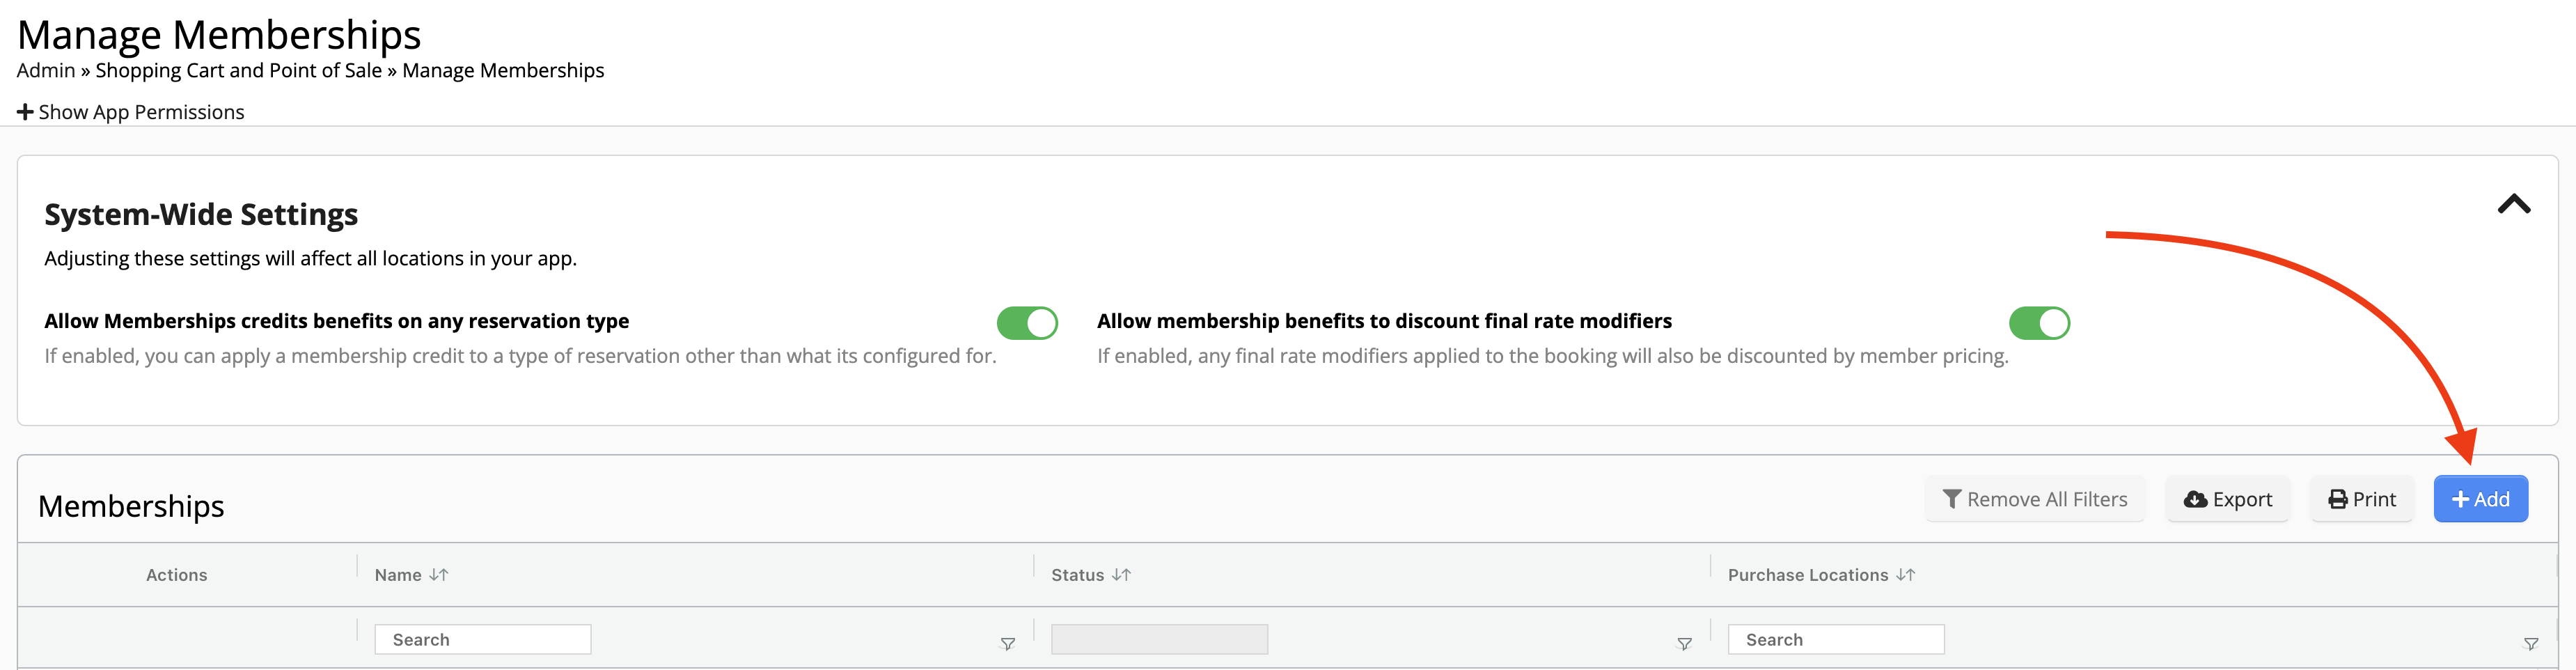Focus the Purchase Locations search field
Viewport: 2576px width, 670px height.
[x=1836, y=639]
